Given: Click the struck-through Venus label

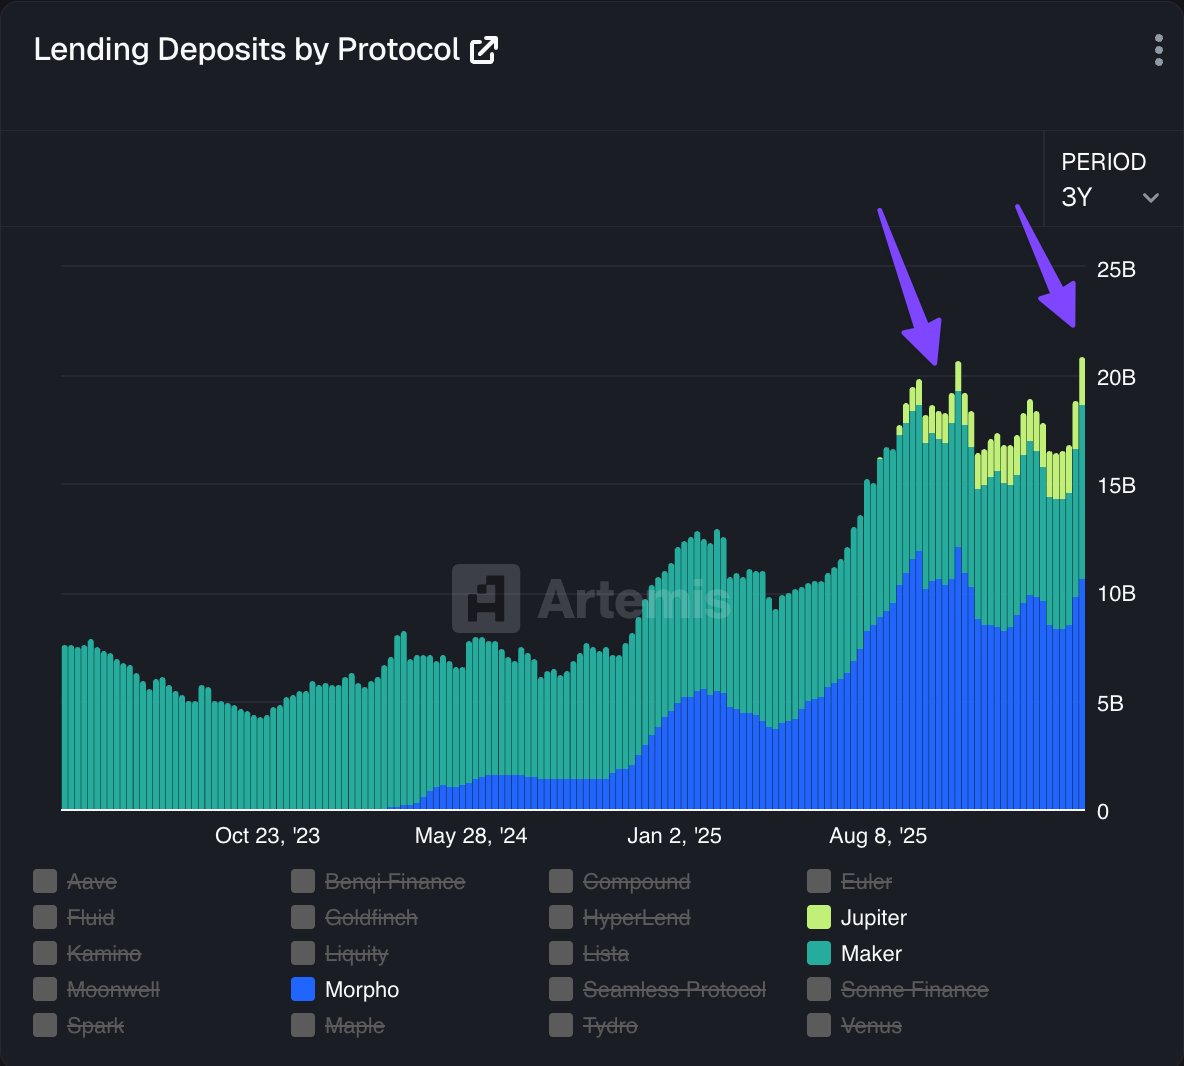Looking at the screenshot, I should [871, 1025].
